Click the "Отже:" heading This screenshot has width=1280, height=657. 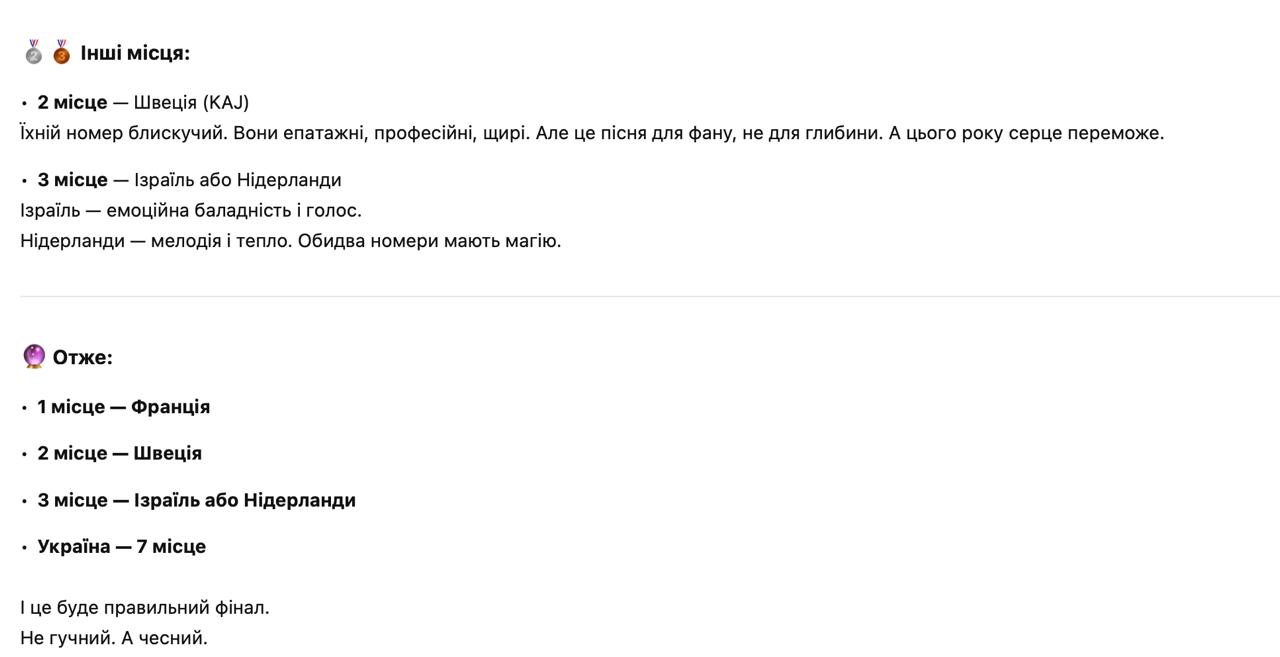coord(83,358)
